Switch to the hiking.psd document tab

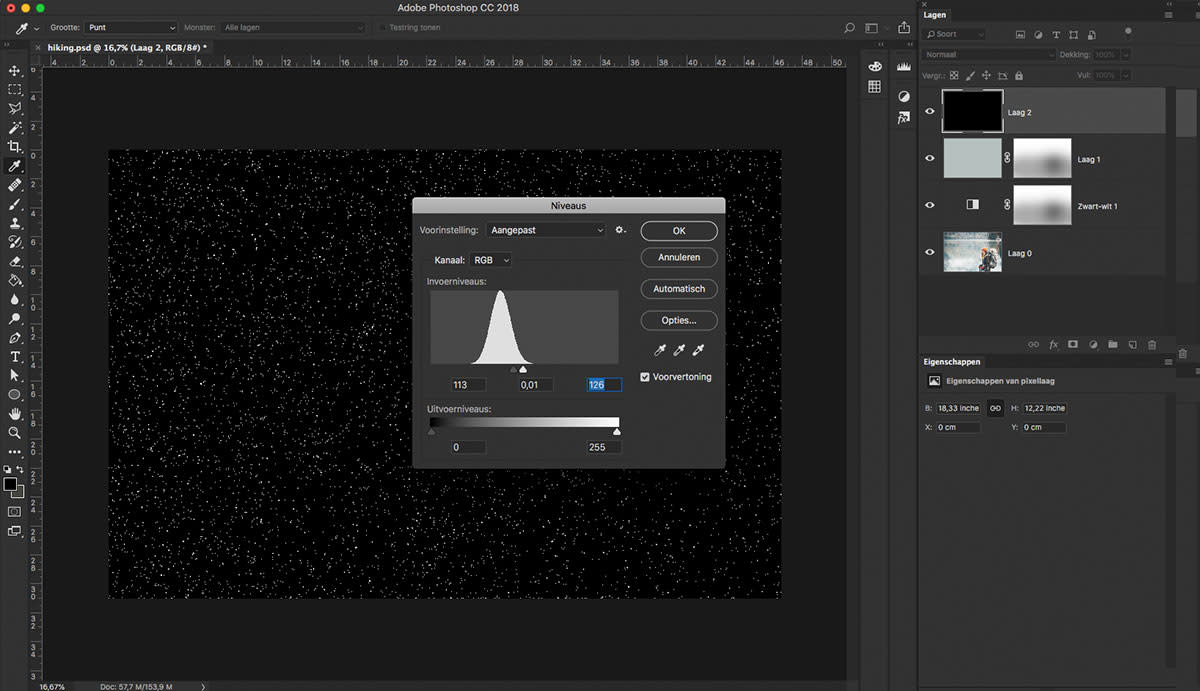(125, 47)
